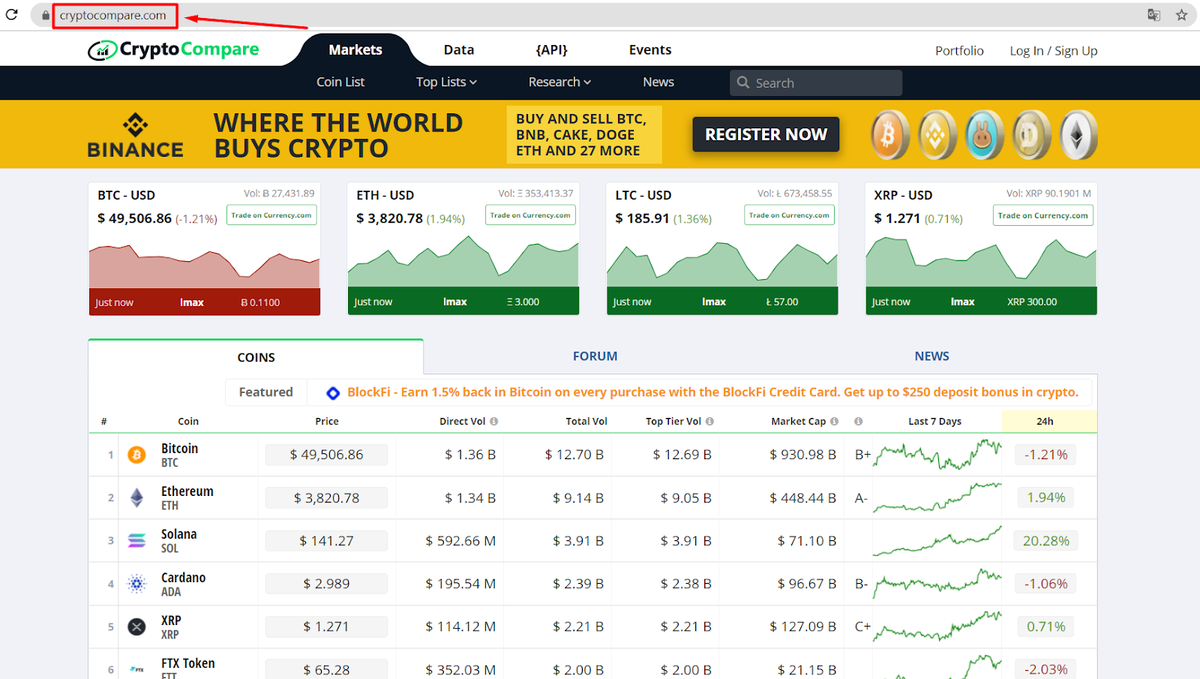Click info icon next to Direct Vol
Screen dimensions: 1200x679
pos(494,421)
